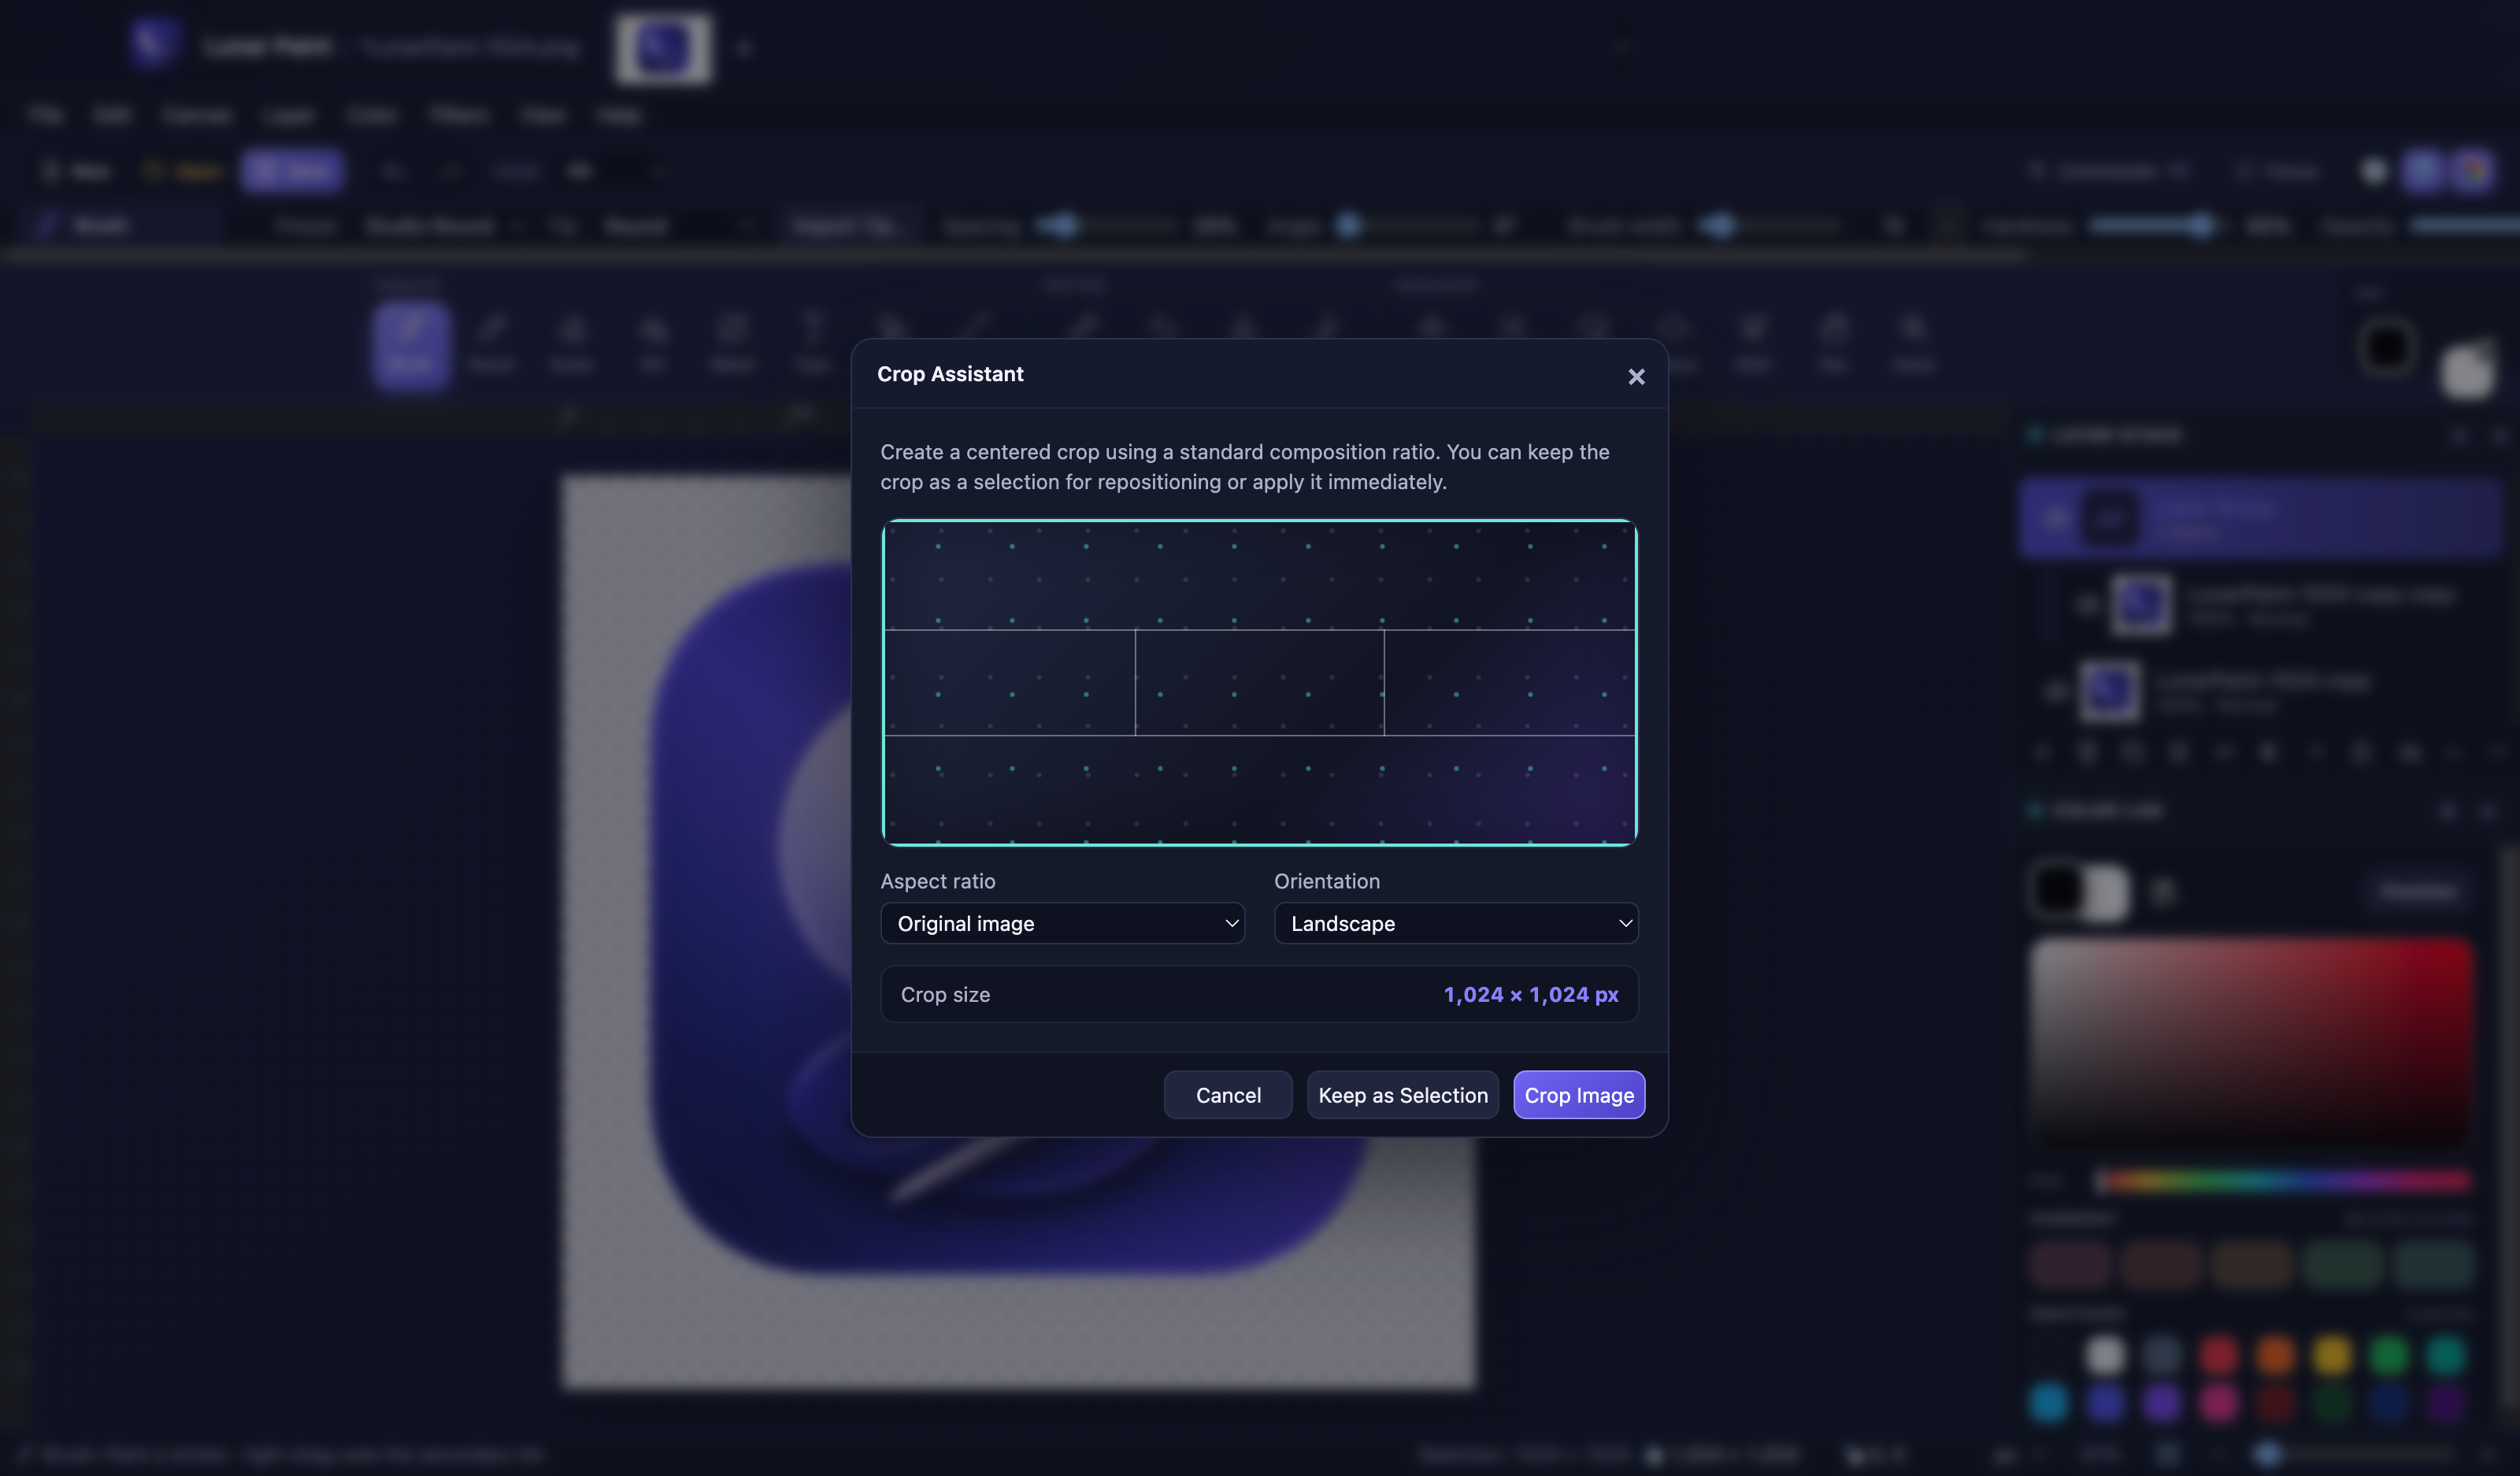This screenshot has width=2520, height=1476.
Task: Click the document thumbnail tab in title bar
Action: (x=663, y=48)
